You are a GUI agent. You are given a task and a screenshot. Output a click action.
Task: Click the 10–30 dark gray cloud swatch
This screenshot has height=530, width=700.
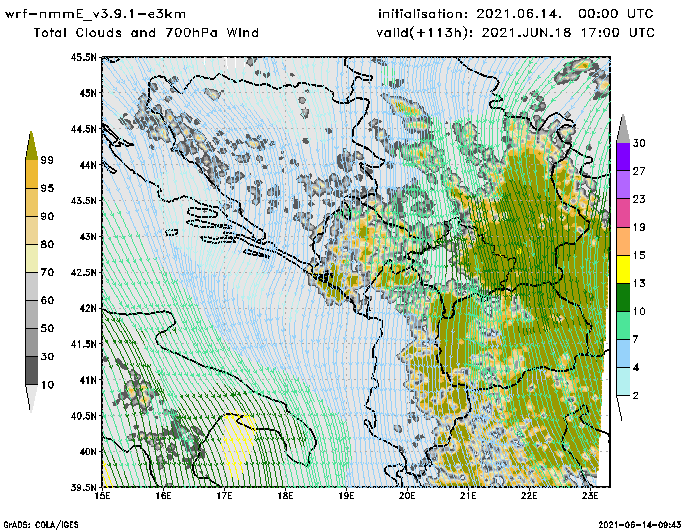click(32, 370)
